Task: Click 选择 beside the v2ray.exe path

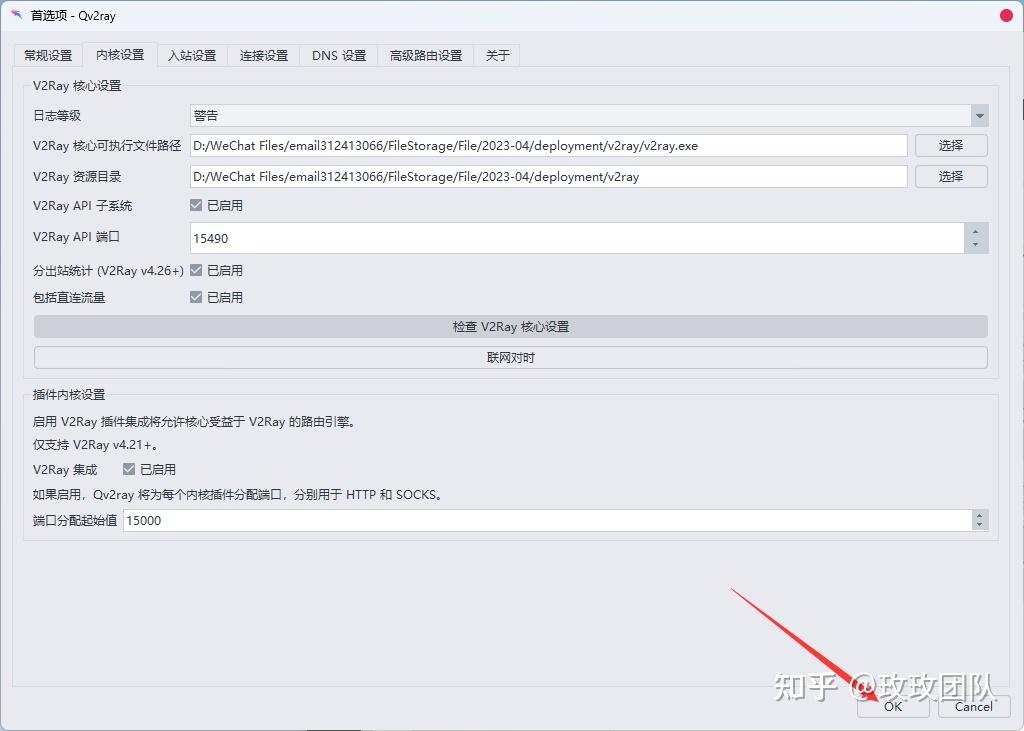Action: [x=951, y=146]
